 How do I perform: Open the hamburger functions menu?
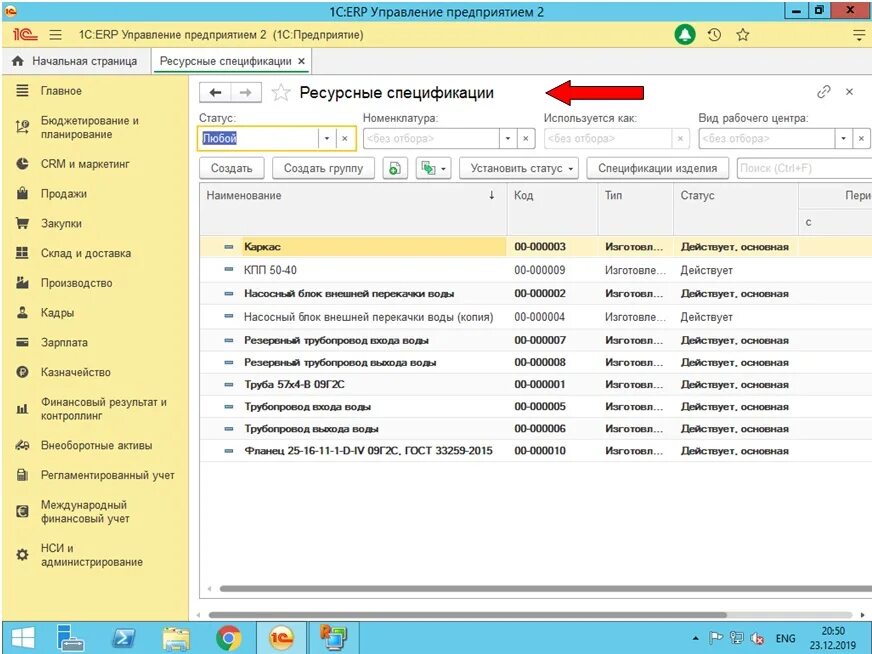pyautogui.click(x=55, y=35)
